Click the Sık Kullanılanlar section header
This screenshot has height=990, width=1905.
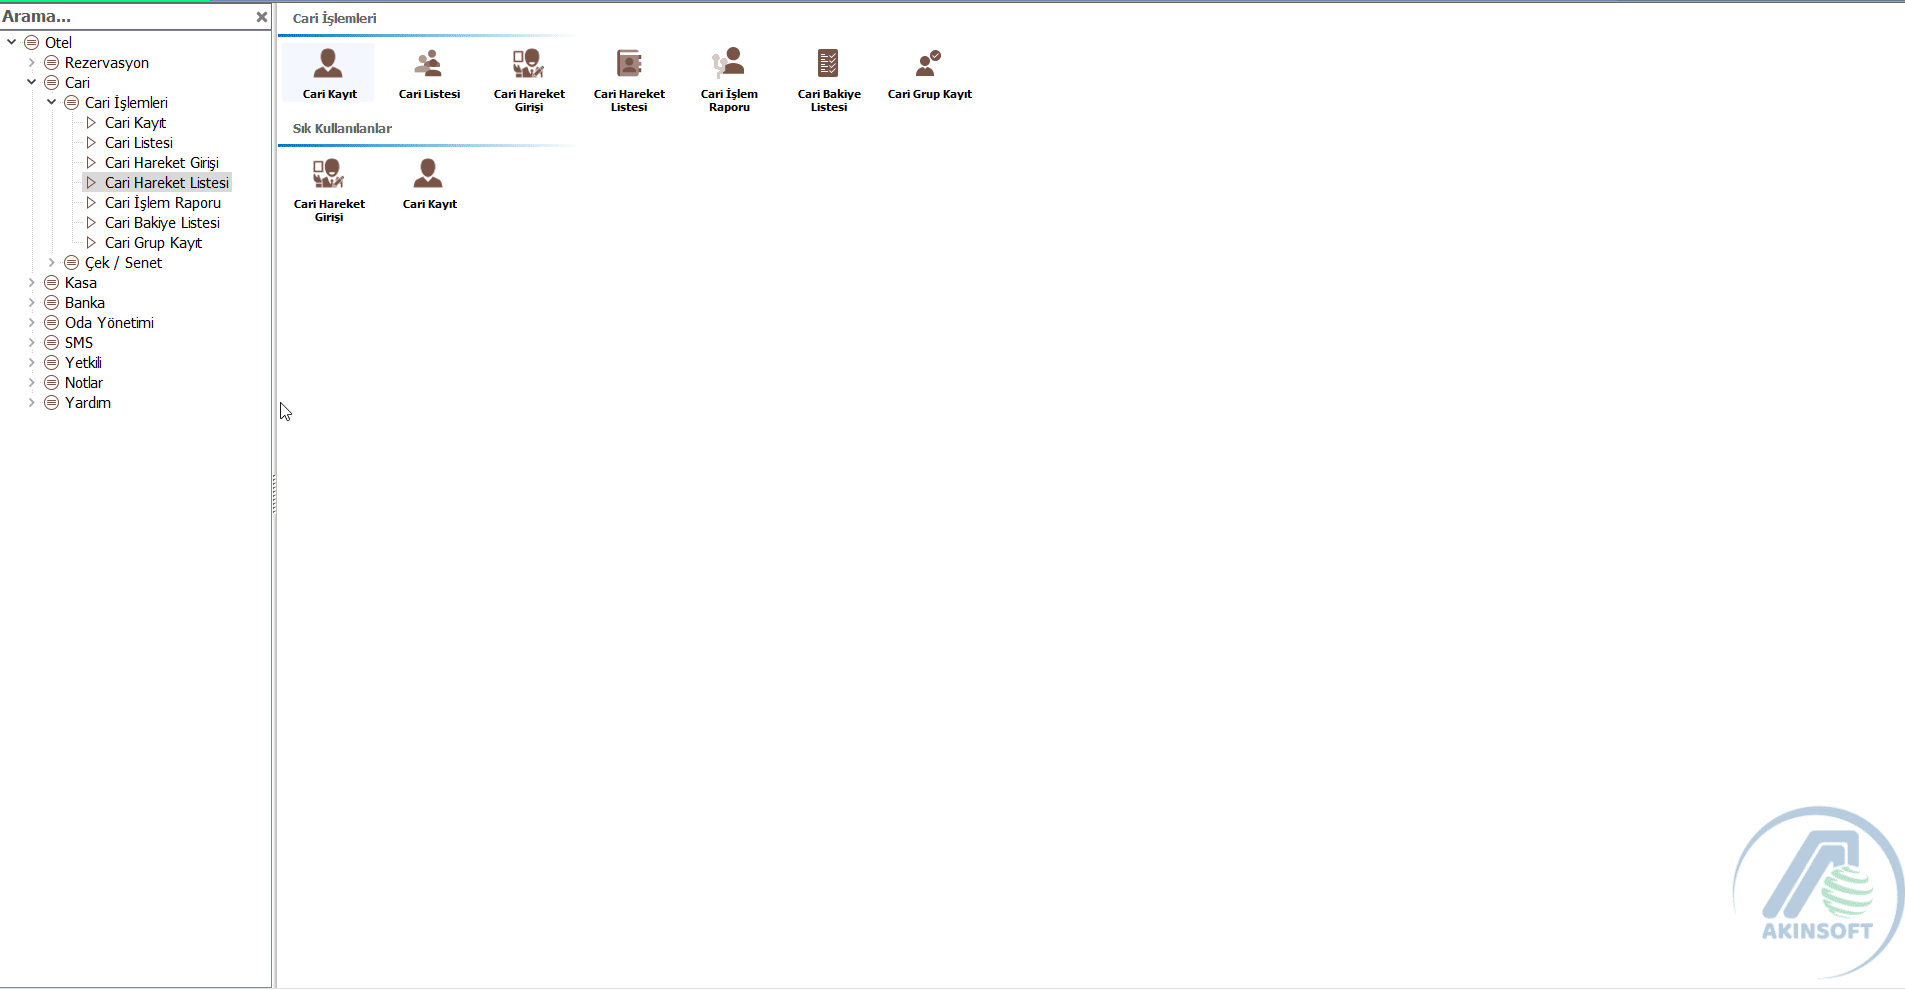click(x=342, y=128)
